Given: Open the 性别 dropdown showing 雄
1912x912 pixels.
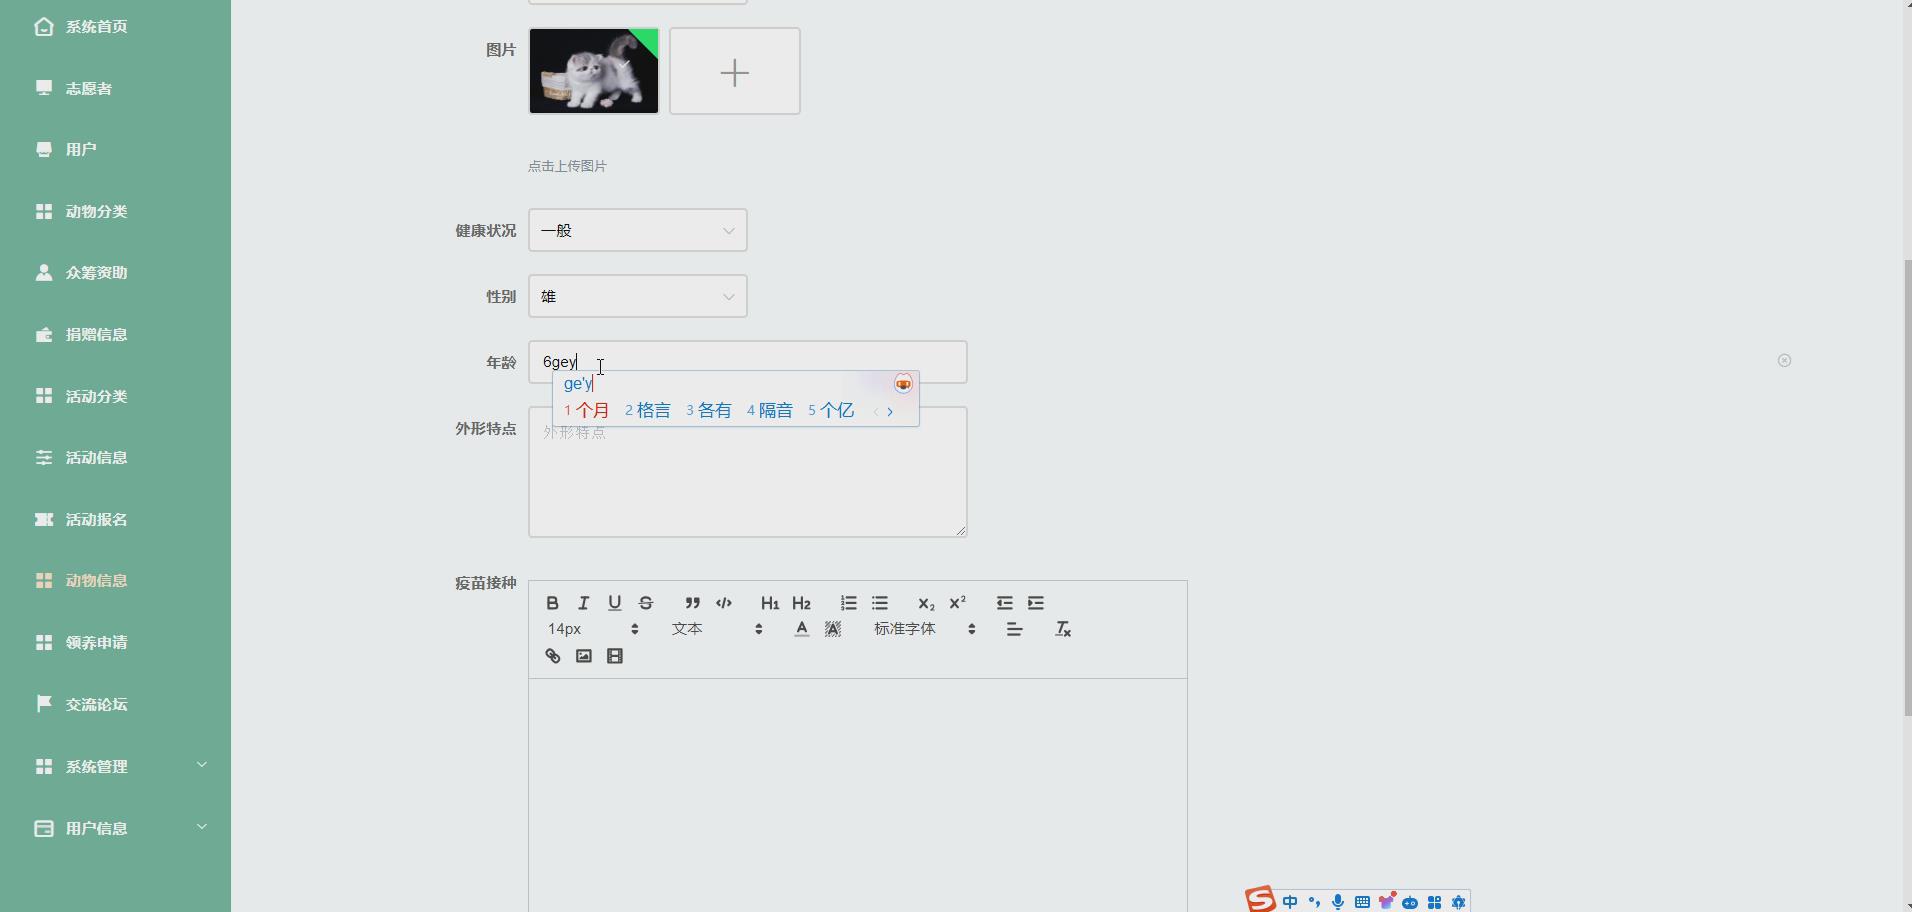Looking at the screenshot, I should point(638,296).
